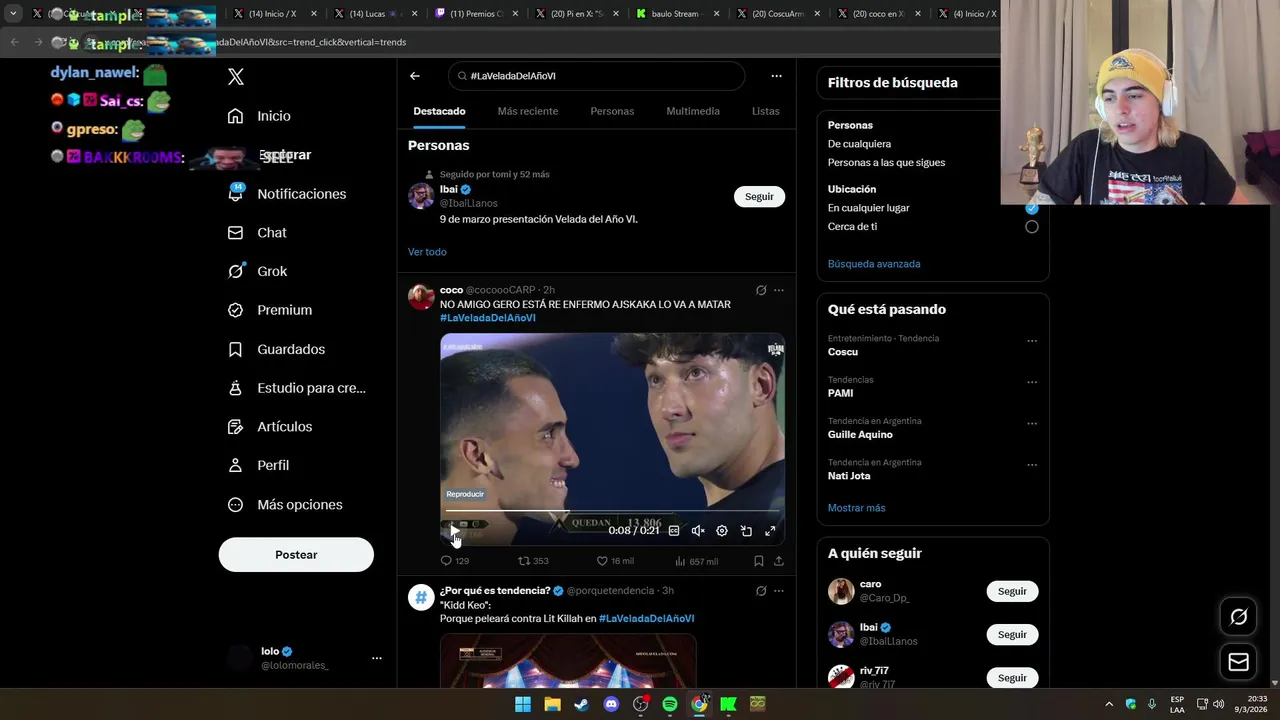Open Windows Start menu
1280x720 pixels.
coord(523,704)
